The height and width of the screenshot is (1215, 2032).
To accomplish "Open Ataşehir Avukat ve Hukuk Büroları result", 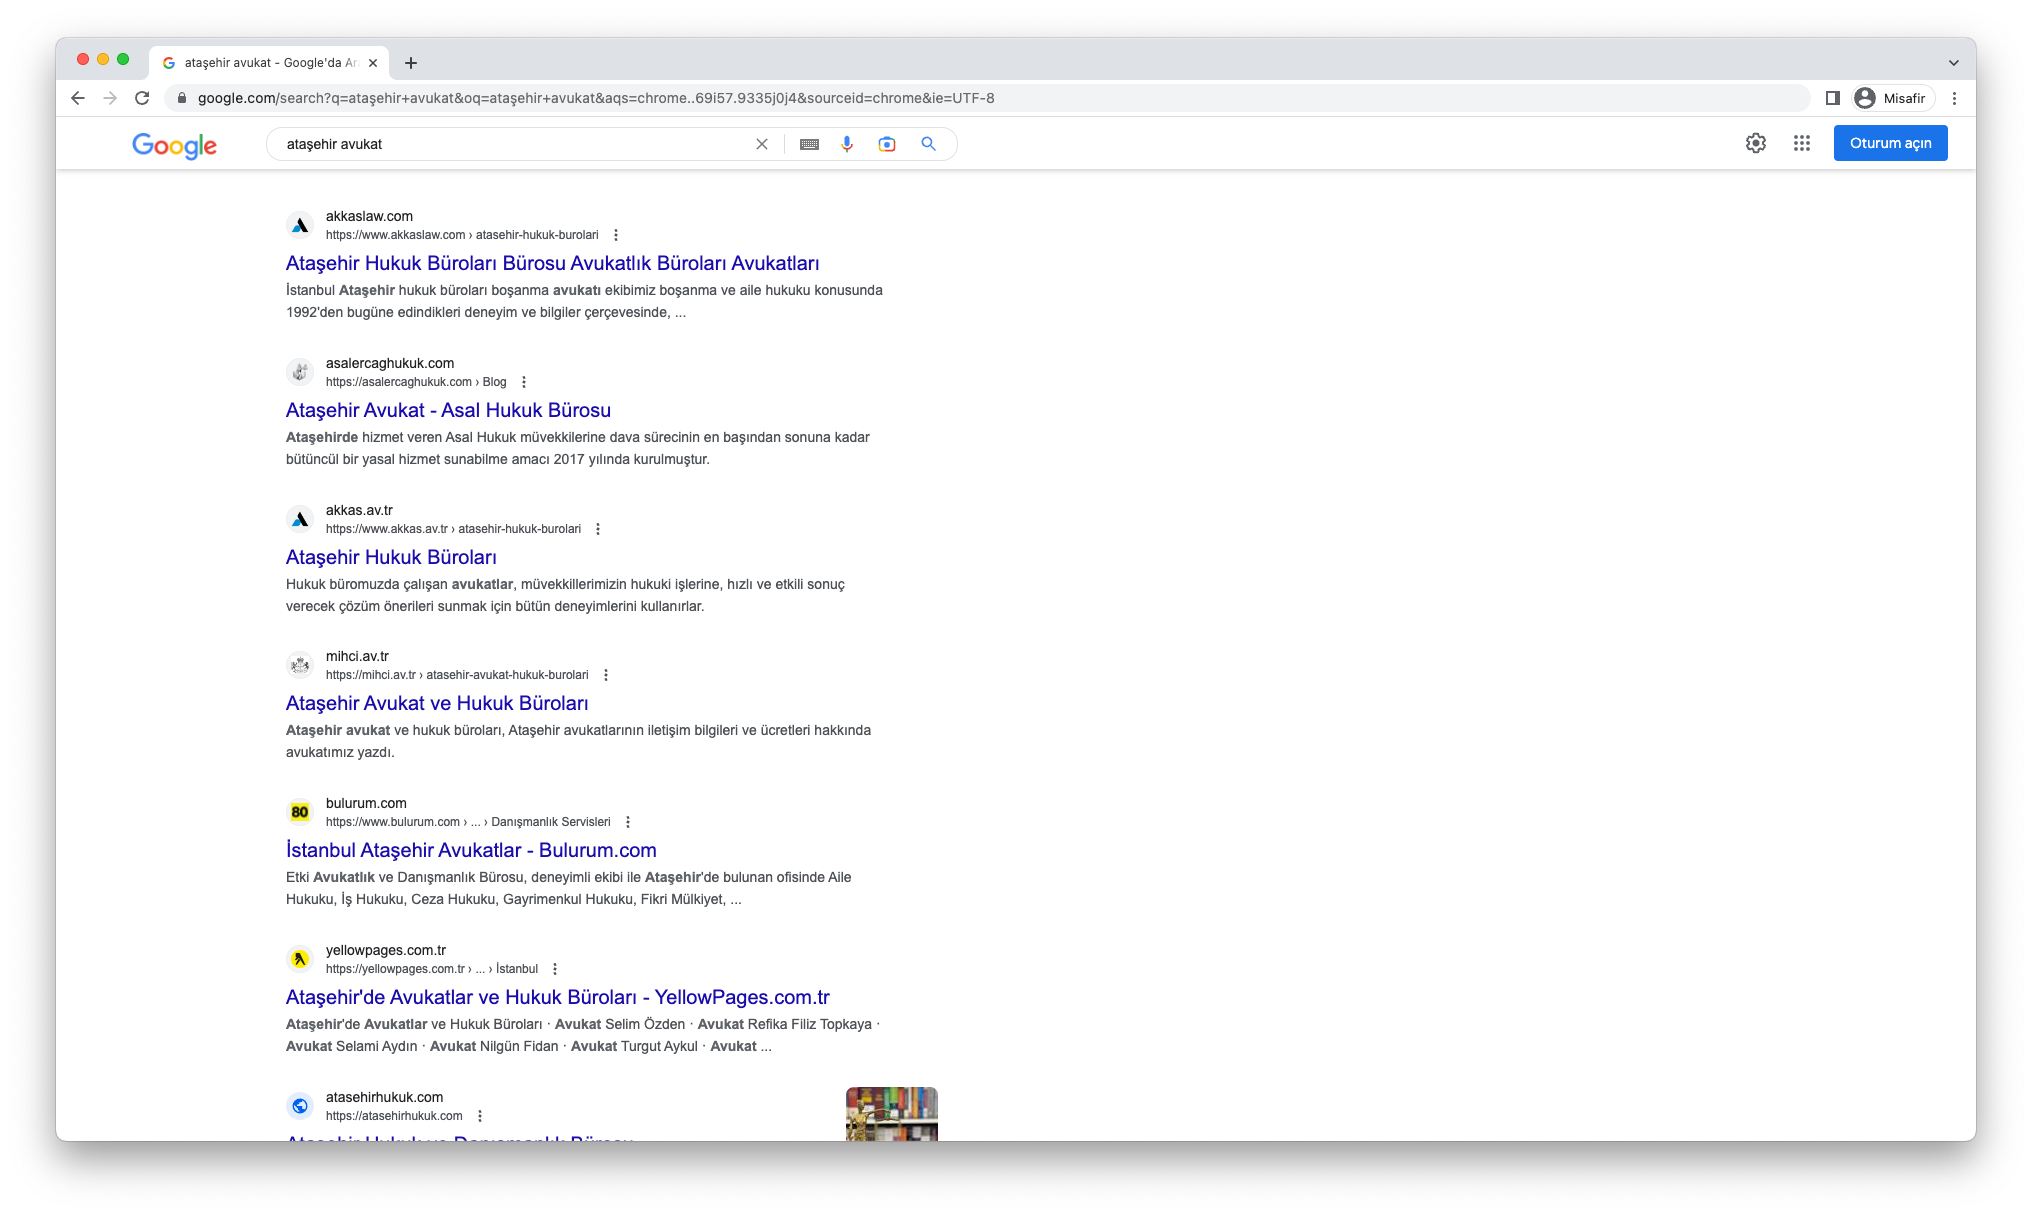I will click(437, 703).
